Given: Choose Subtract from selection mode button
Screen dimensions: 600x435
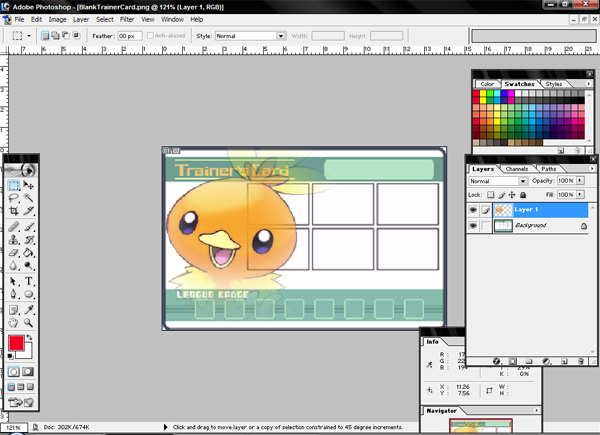Looking at the screenshot, I should click(66, 36).
